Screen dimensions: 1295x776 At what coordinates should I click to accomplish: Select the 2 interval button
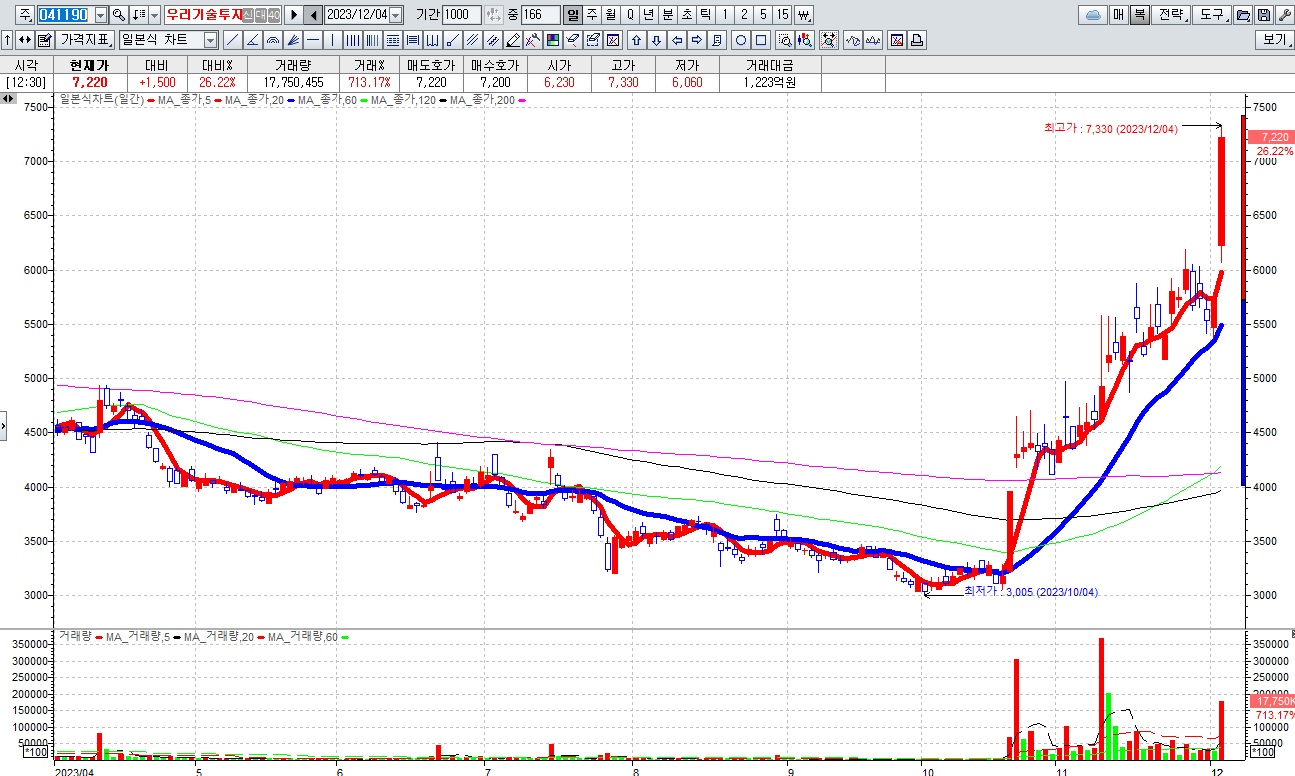[743, 15]
